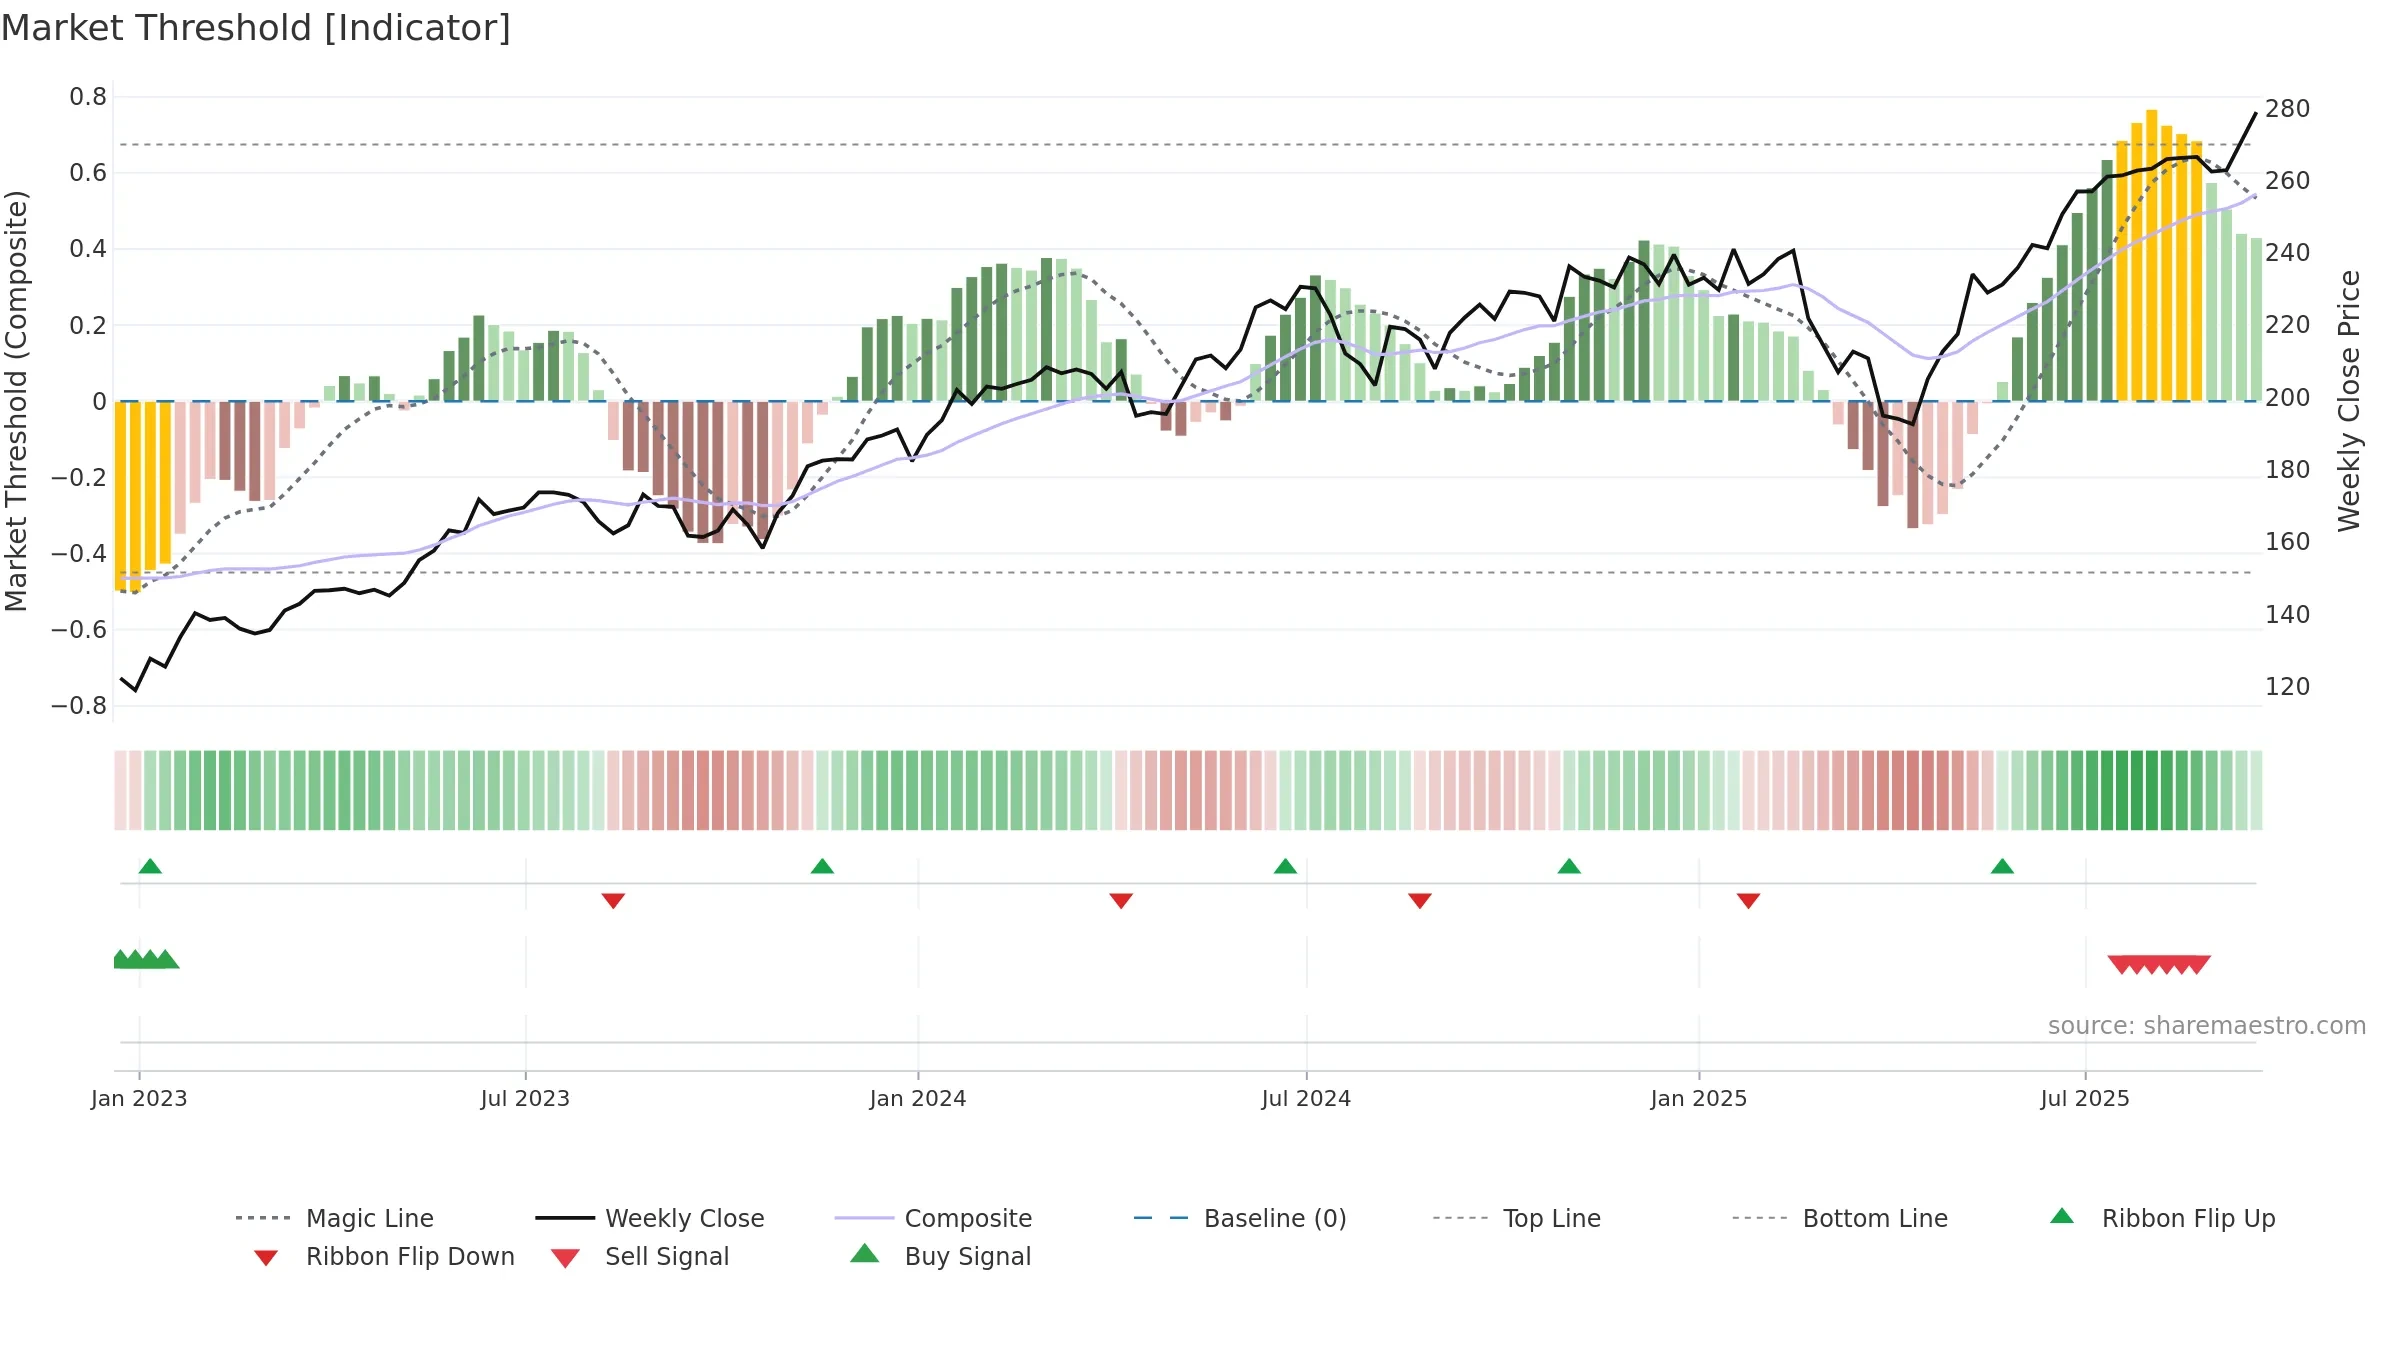Click the Market Threshold (Composite) axis title
This screenshot has height=1350, width=2400.
(16, 400)
